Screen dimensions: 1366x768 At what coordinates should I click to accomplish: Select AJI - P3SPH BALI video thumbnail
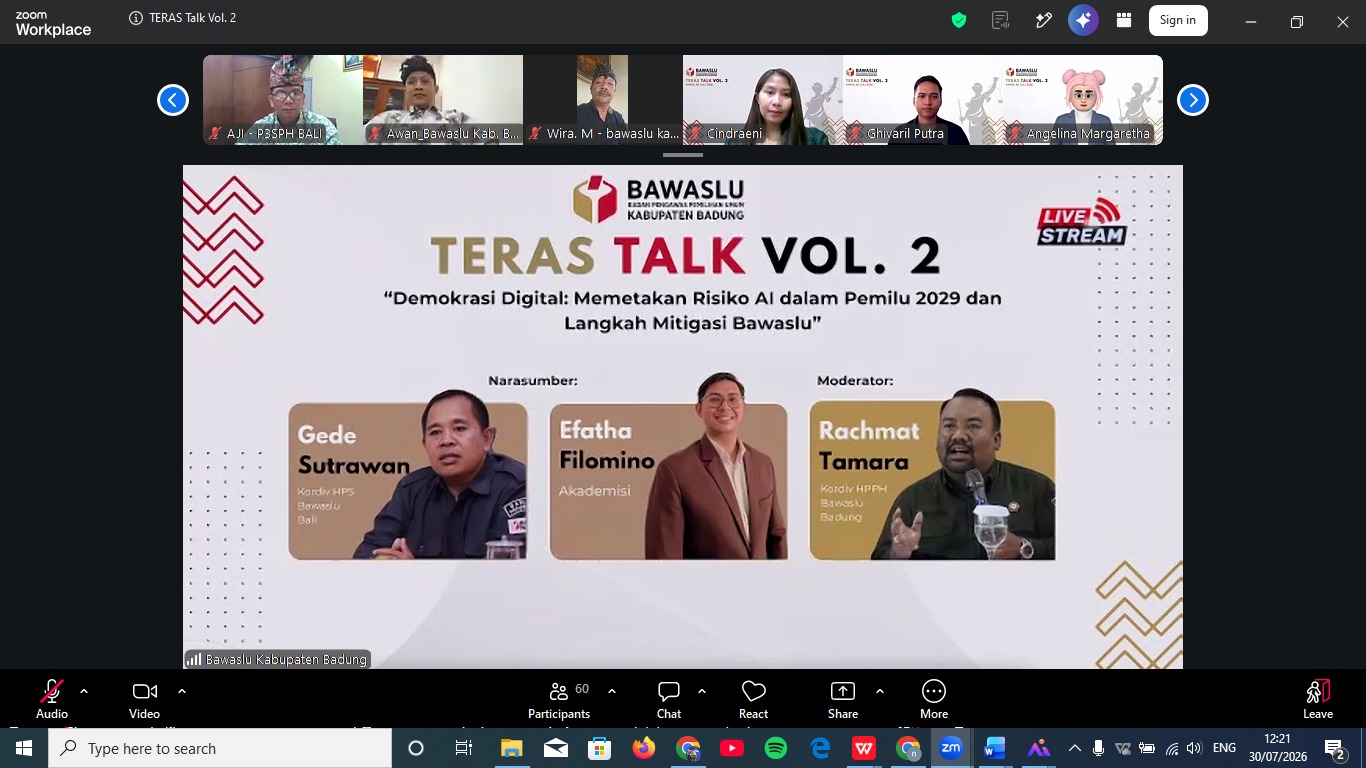click(x=283, y=100)
